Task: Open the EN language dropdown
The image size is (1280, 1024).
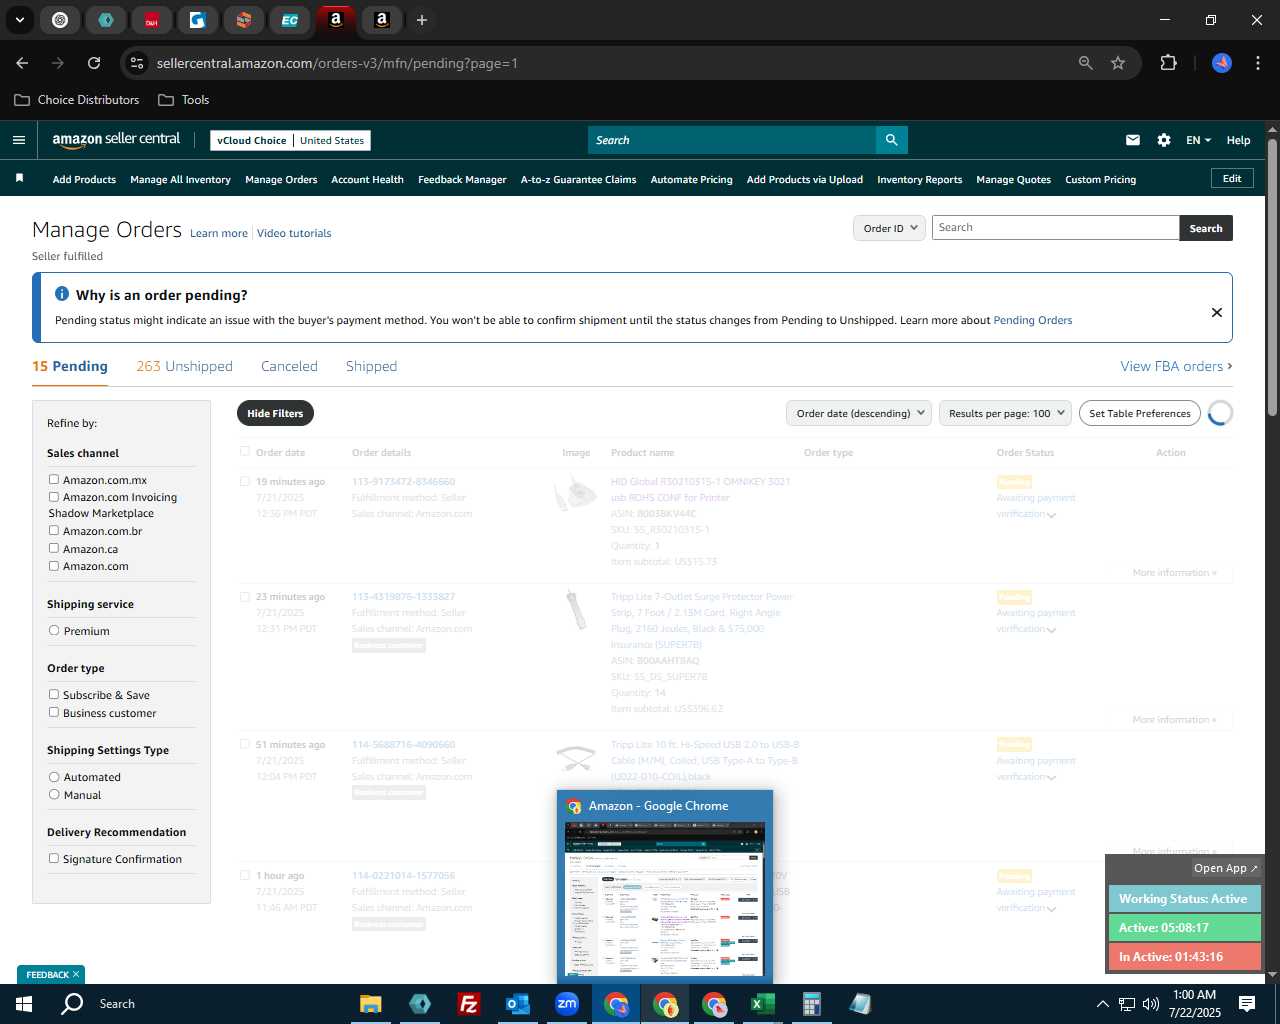Action: coord(1198,140)
